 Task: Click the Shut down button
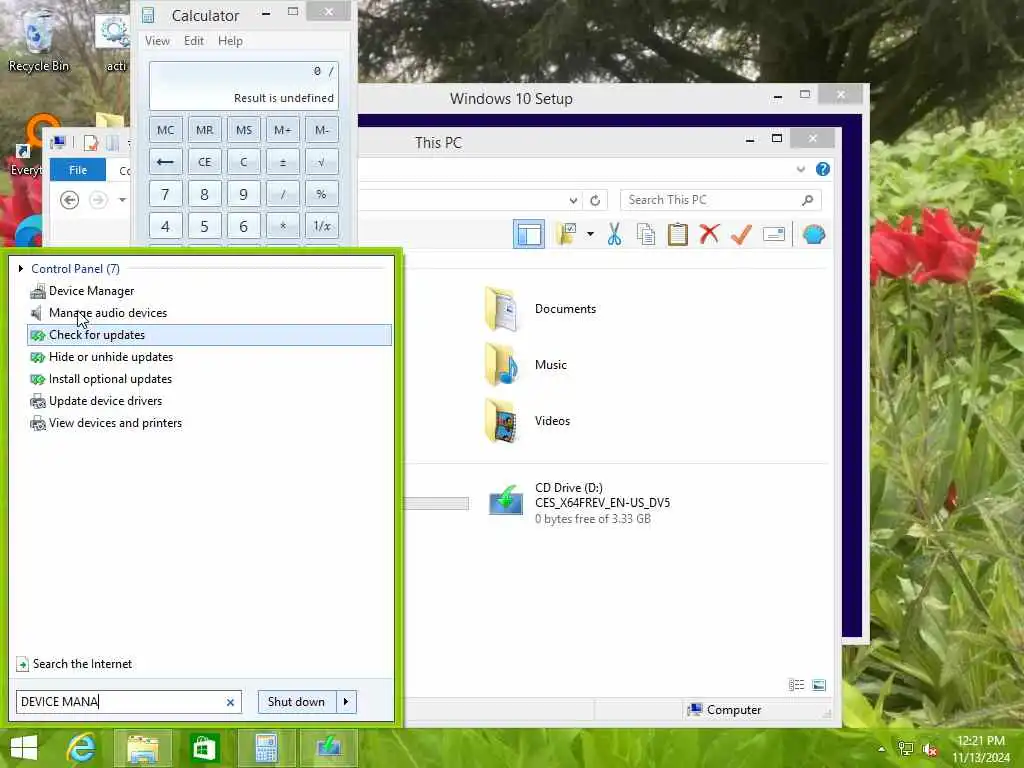click(x=296, y=702)
